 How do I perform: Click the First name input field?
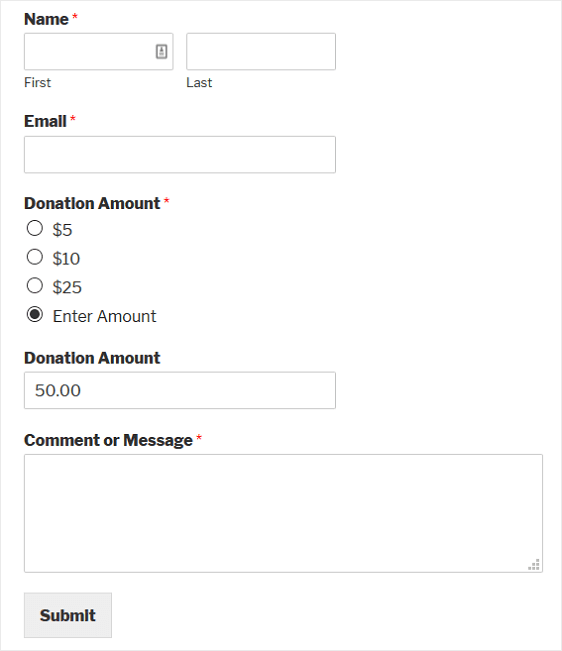tap(99, 51)
